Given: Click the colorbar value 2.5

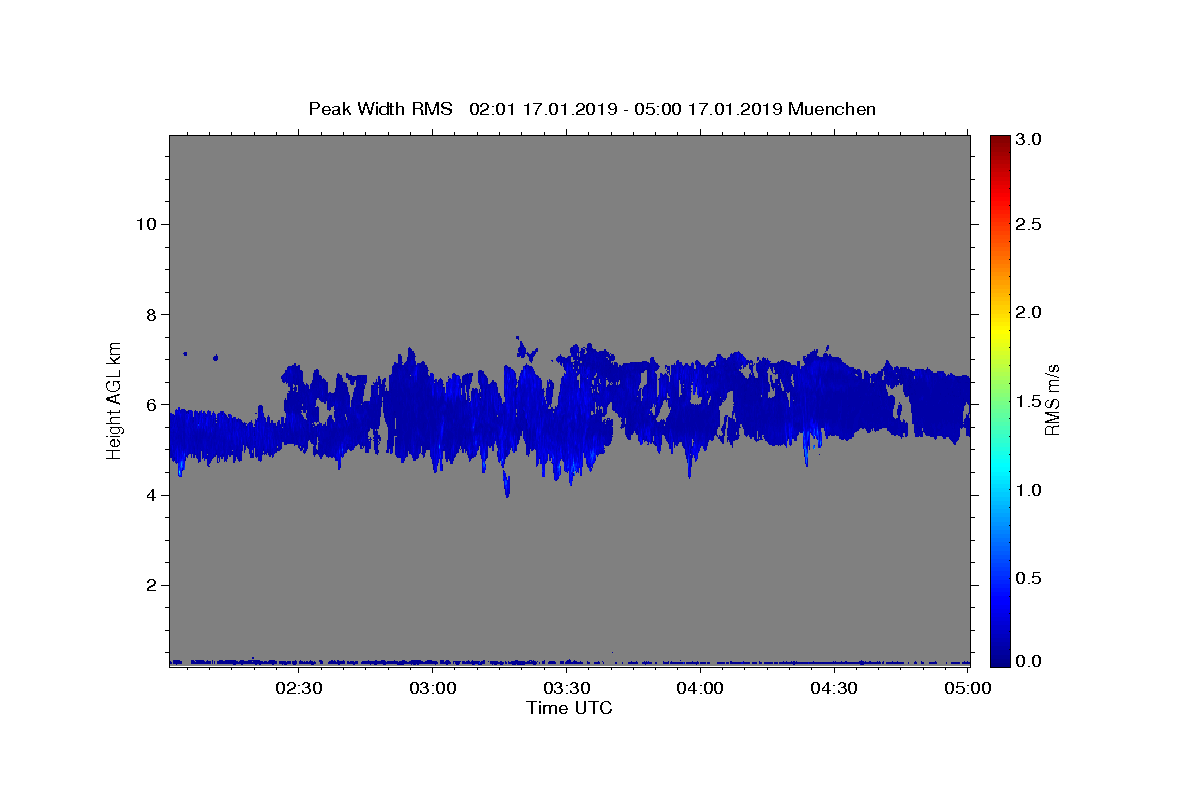Looking at the screenshot, I should coord(1030,224).
